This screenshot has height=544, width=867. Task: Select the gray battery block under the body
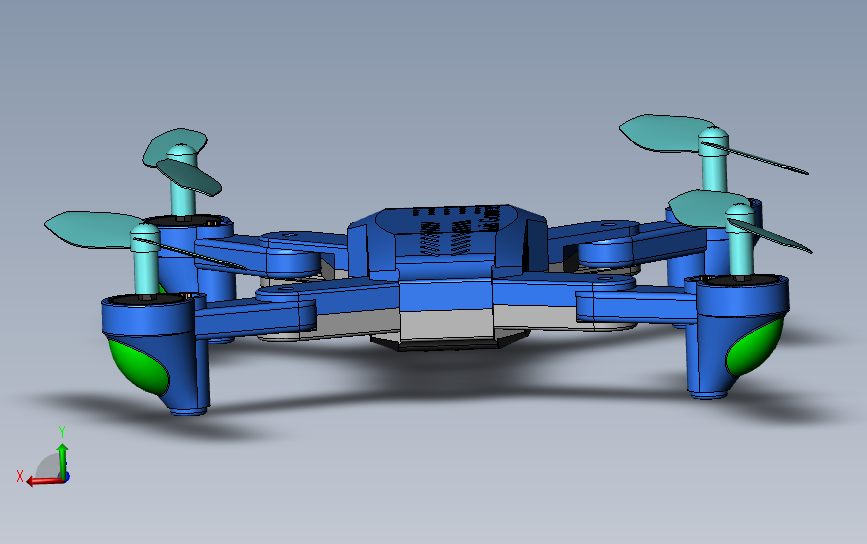tap(446, 324)
